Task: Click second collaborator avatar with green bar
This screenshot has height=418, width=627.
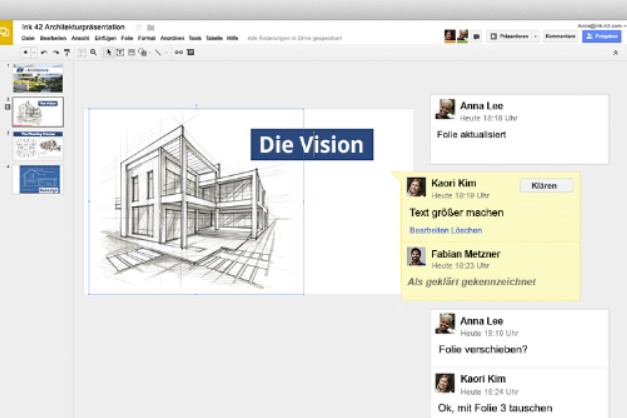Action: click(x=463, y=36)
